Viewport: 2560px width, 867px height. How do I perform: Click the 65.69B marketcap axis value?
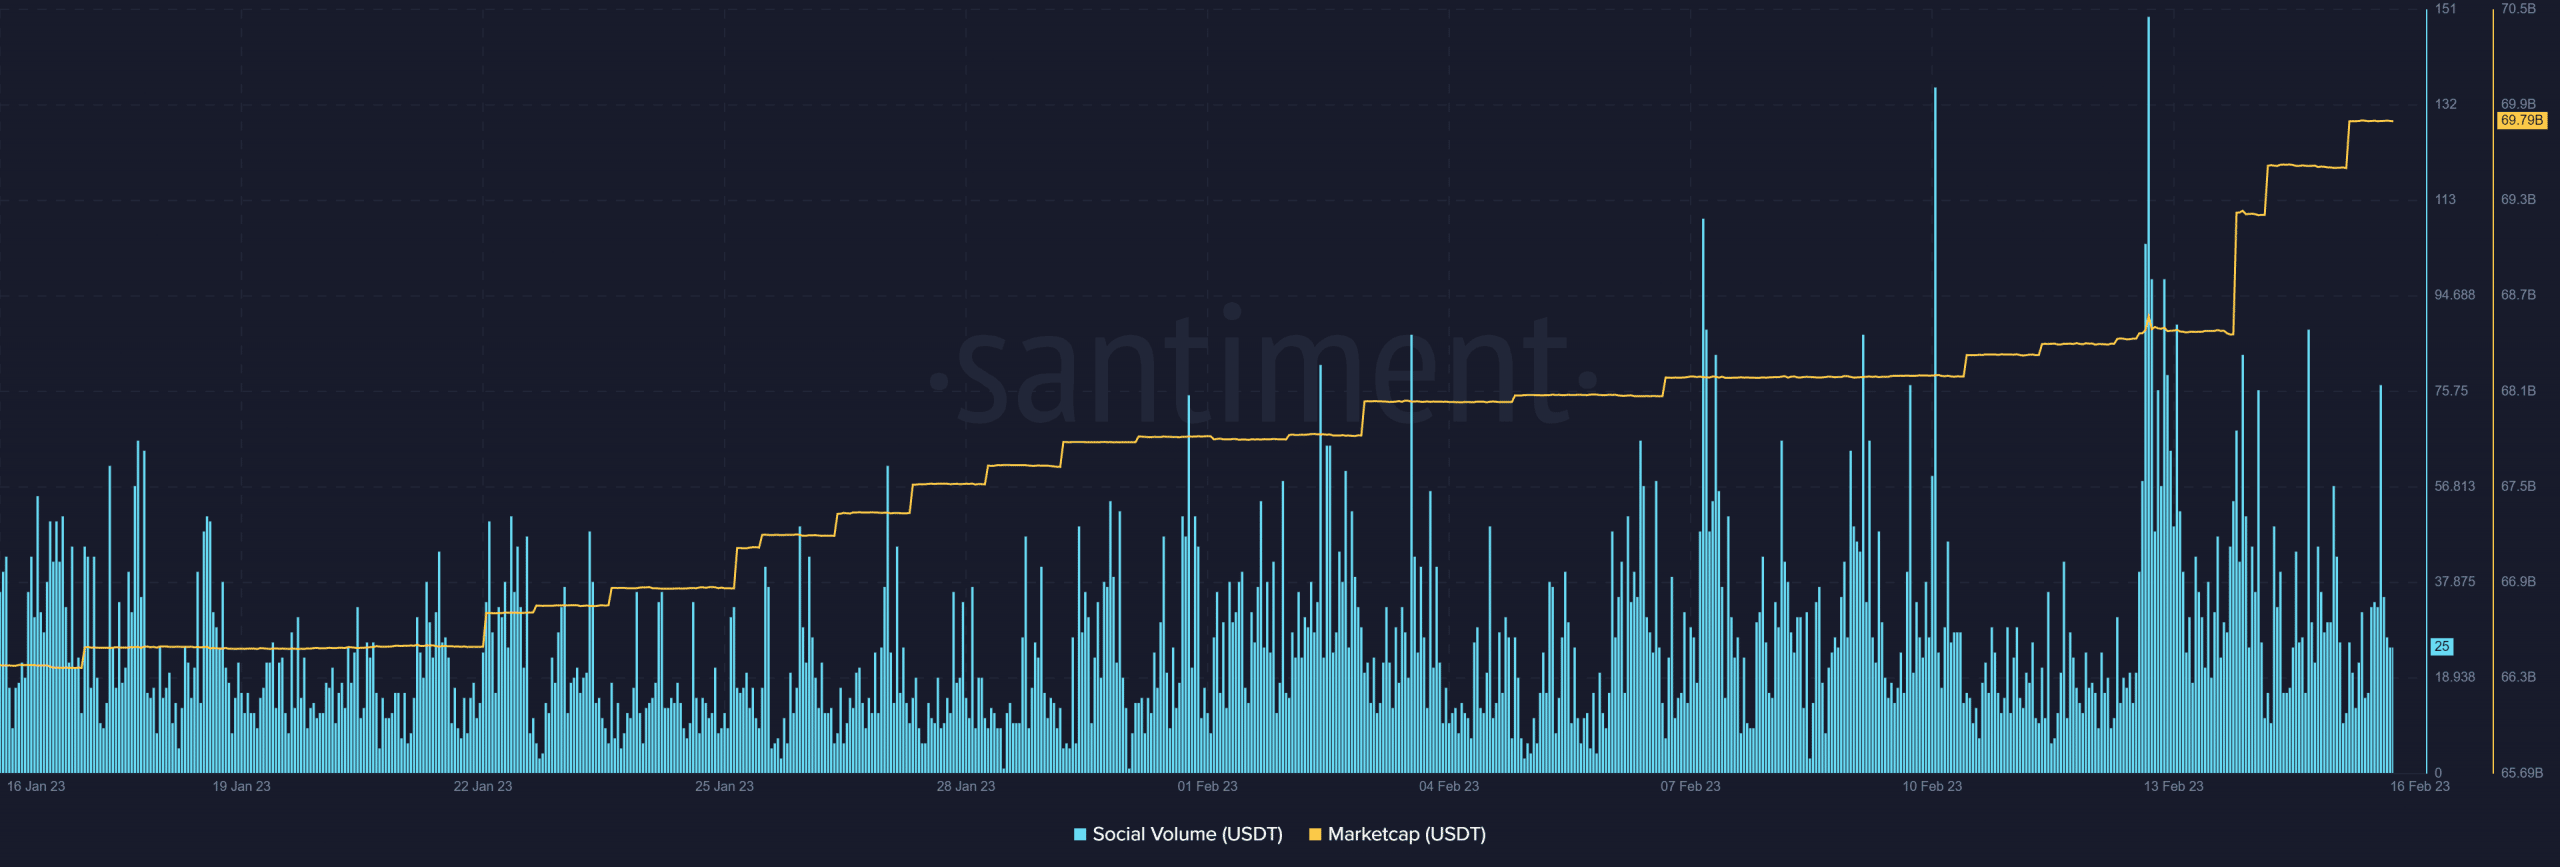point(2522,773)
